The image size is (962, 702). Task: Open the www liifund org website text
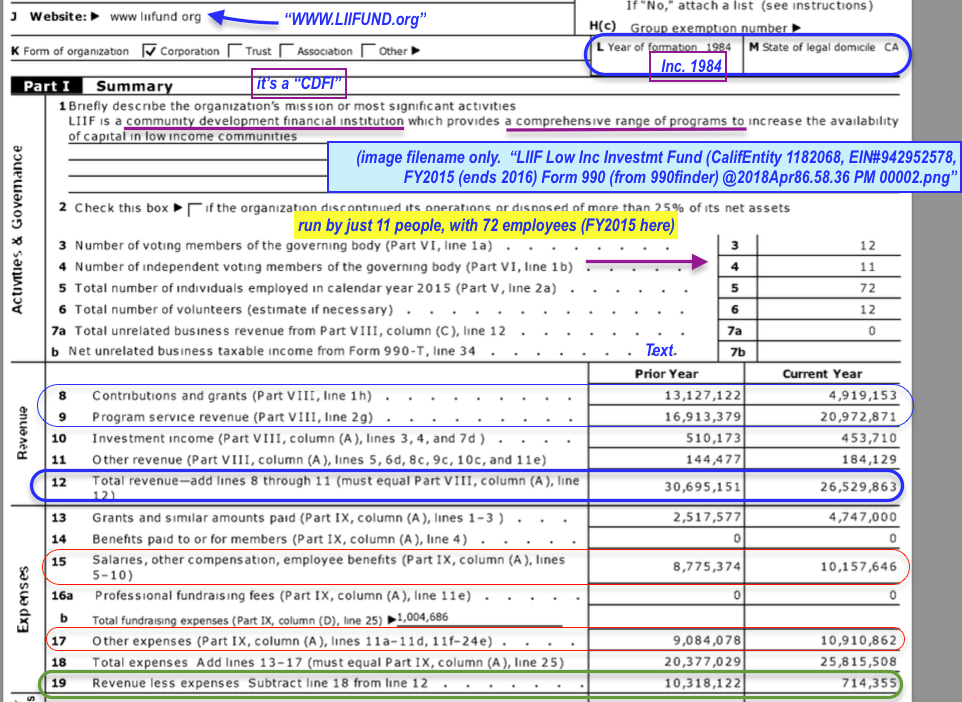155,17
